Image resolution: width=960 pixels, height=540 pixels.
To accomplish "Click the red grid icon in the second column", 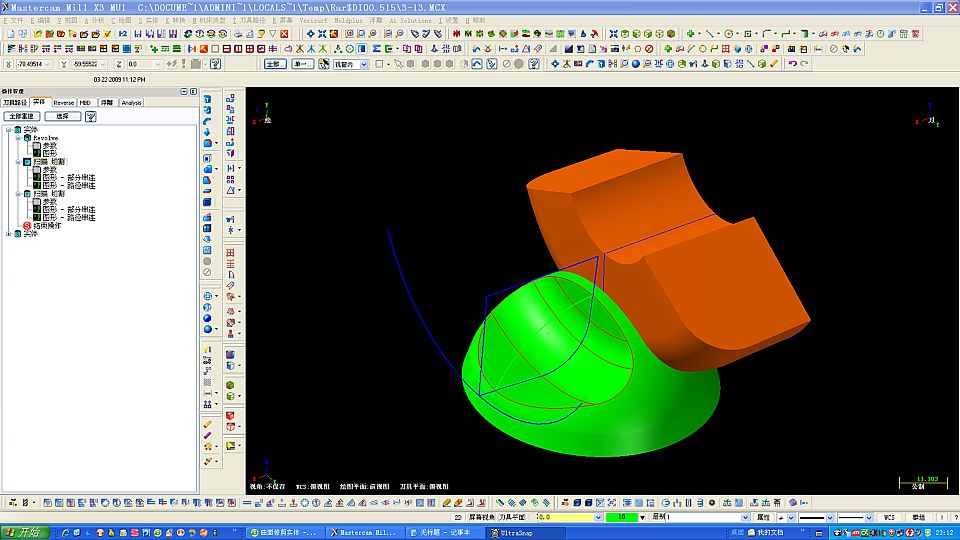I will pyautogui.click(x=230, y=253).
